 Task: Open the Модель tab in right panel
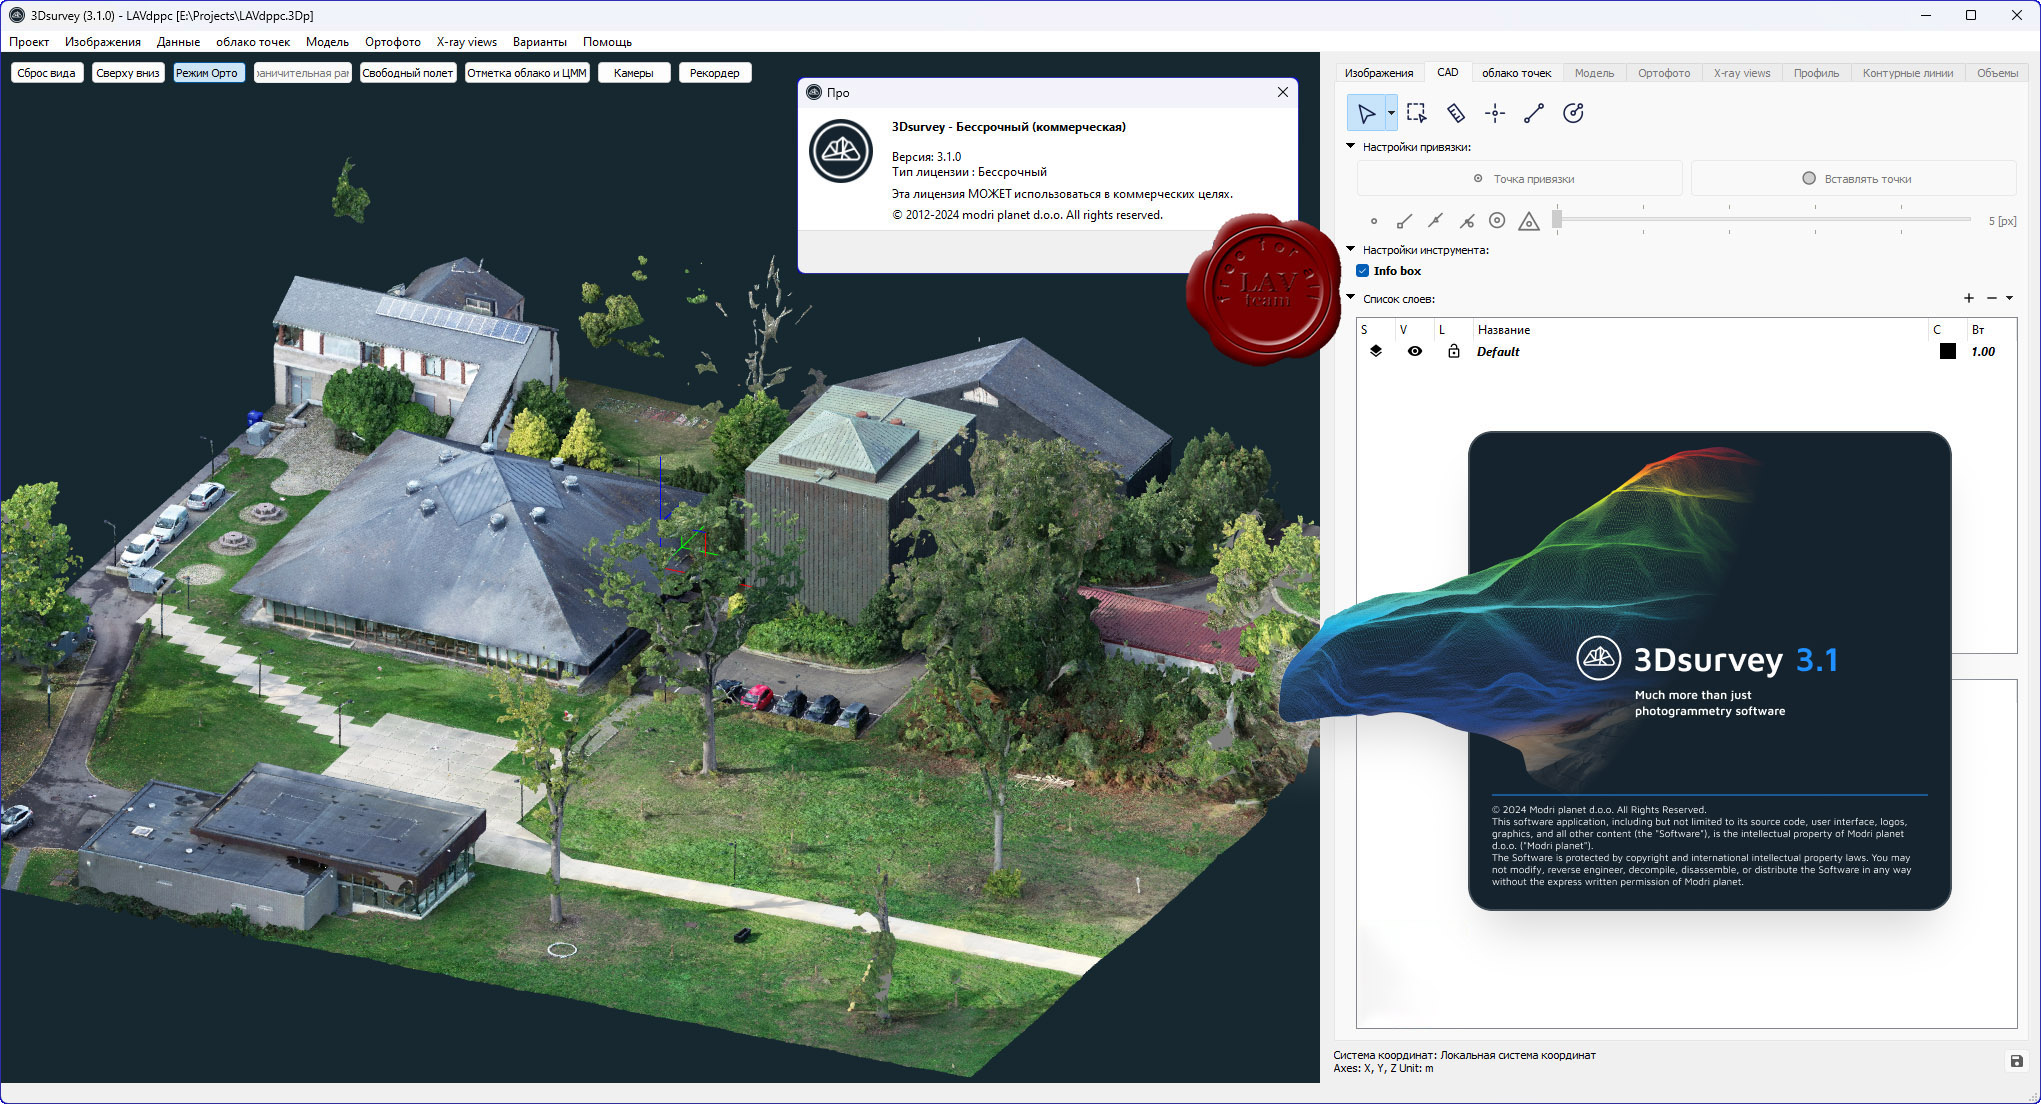tap(1594, 73)
